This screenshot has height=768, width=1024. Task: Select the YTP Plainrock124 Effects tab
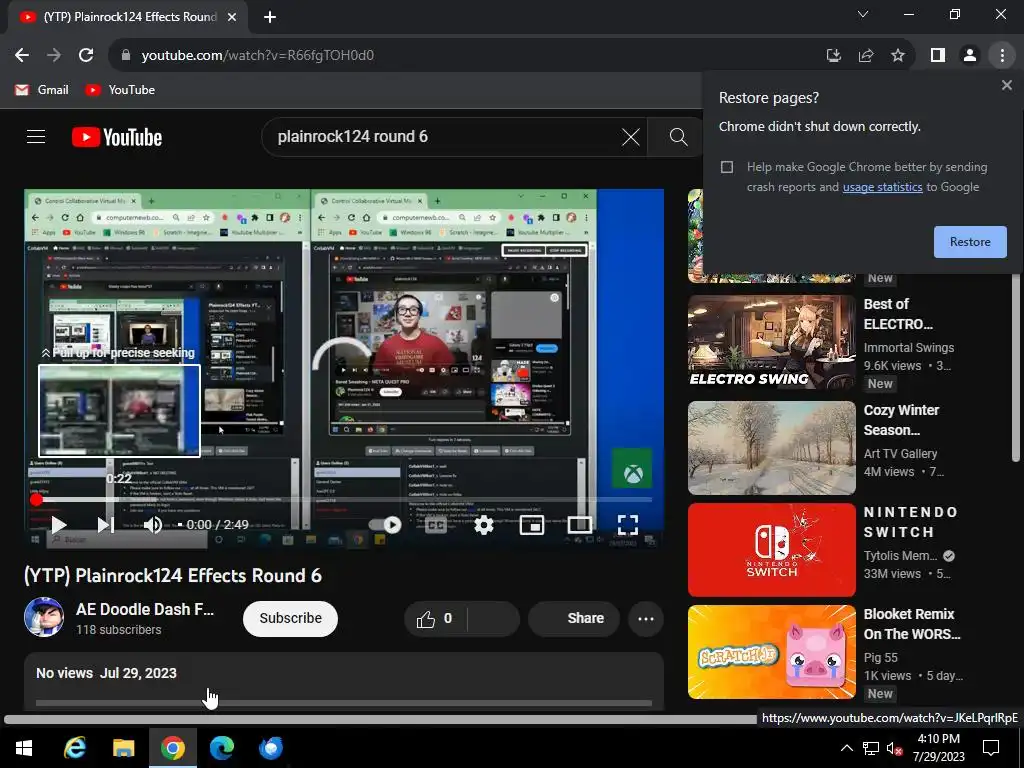coord(127,17)
